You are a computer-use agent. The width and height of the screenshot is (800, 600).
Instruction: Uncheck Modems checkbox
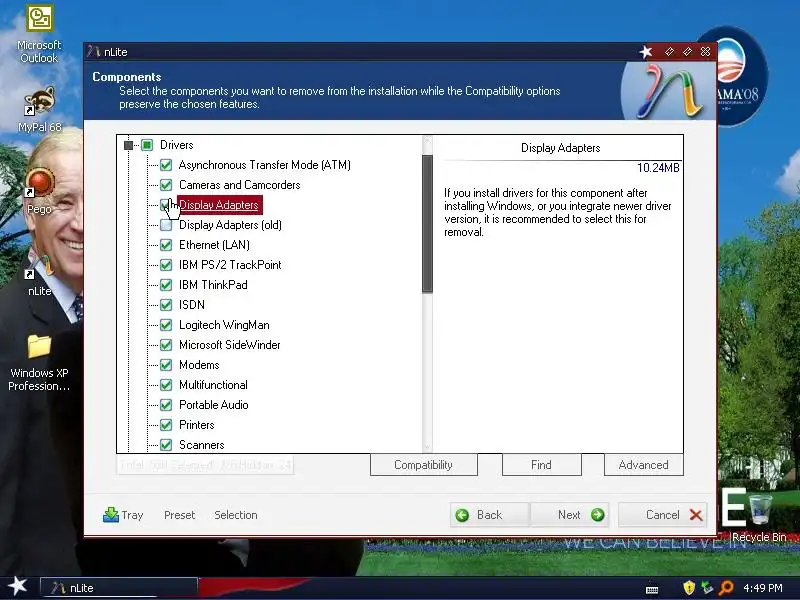pyautogui.click(x=166, y=365)
